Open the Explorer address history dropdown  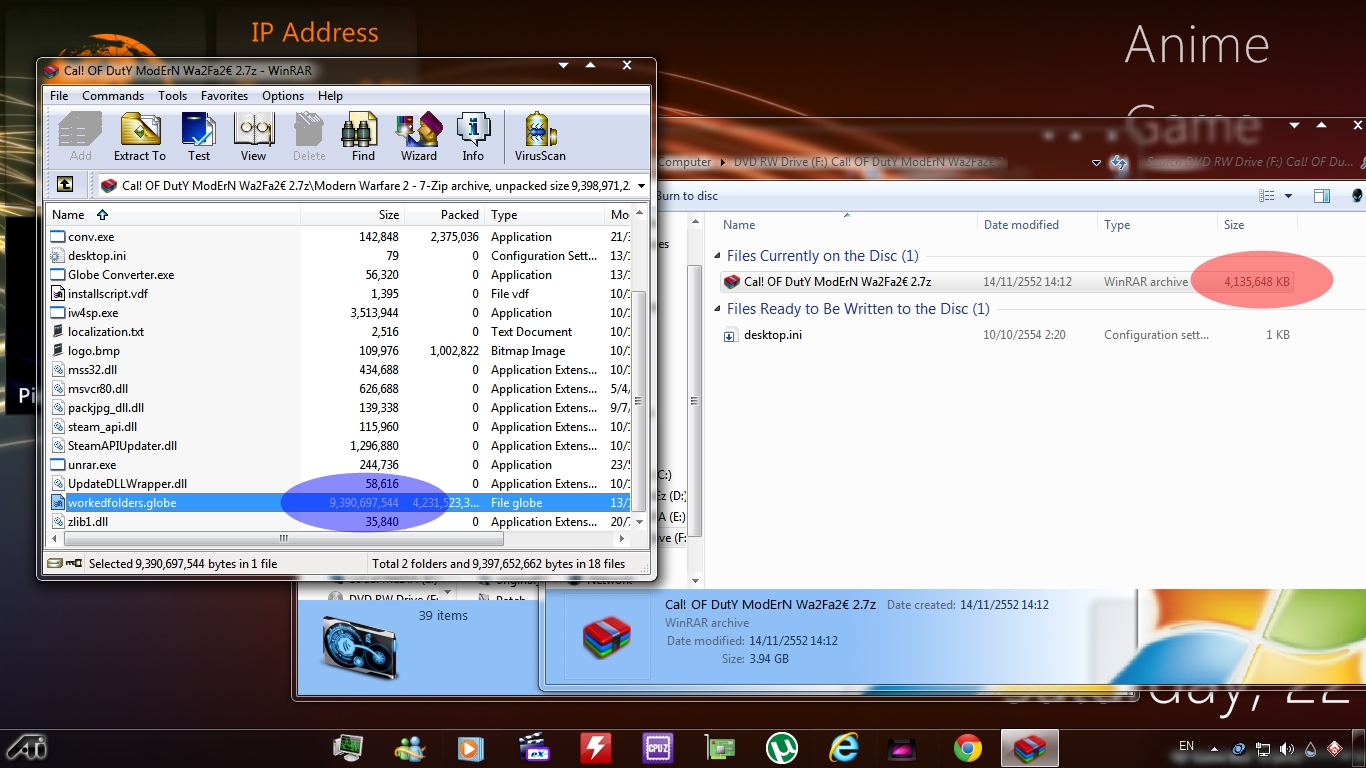point(1097,162)
